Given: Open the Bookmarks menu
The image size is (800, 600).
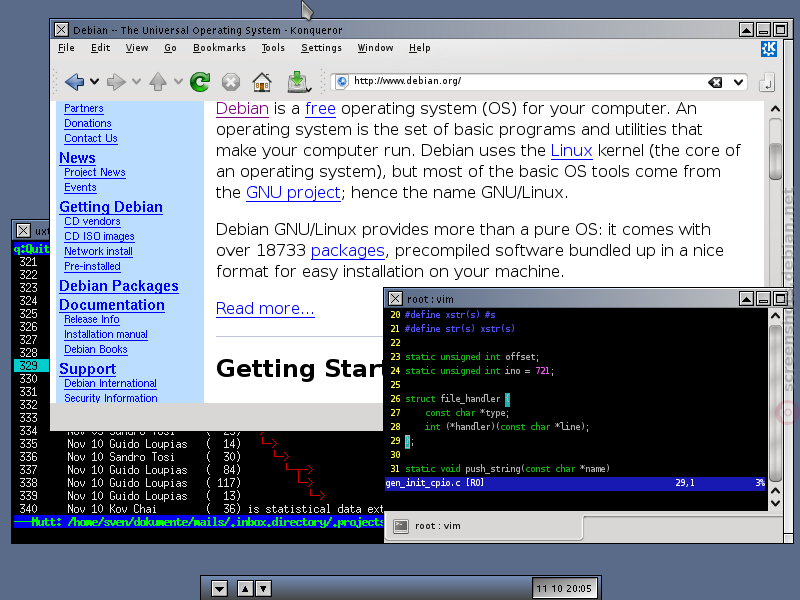Looking at the screenshot, I should [219, 48].
